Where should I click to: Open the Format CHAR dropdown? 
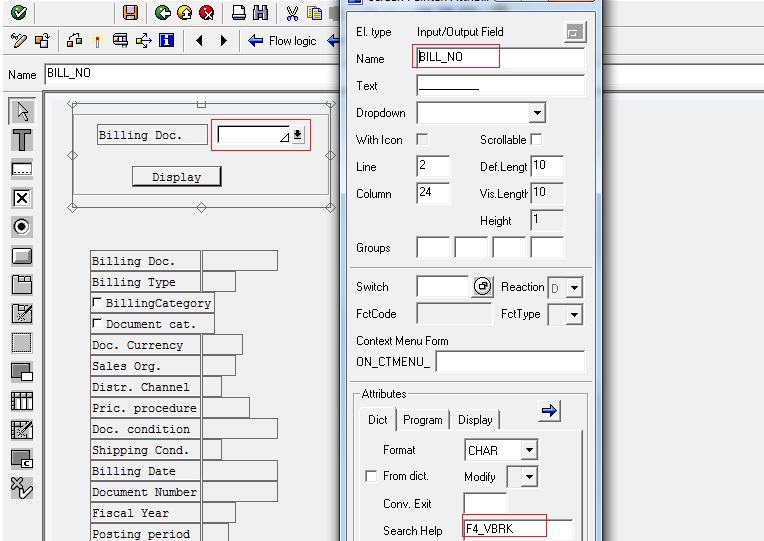[528, 451]
